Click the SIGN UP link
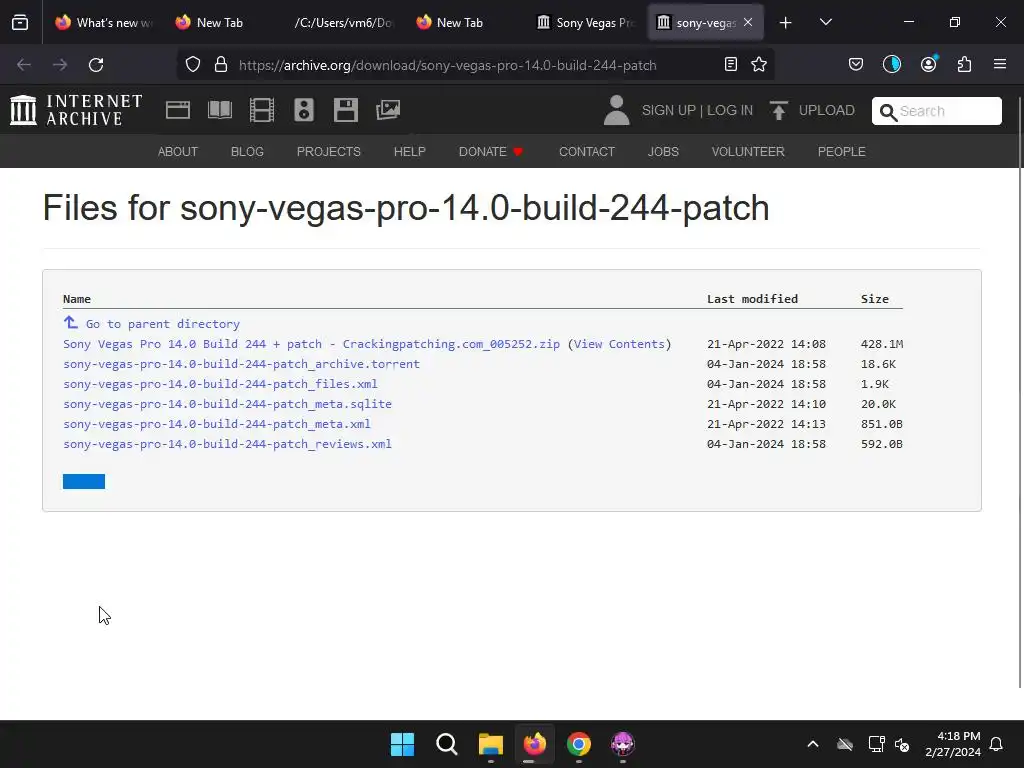Viewport: 1024px width, 768px height. click(x=668, y=110)
